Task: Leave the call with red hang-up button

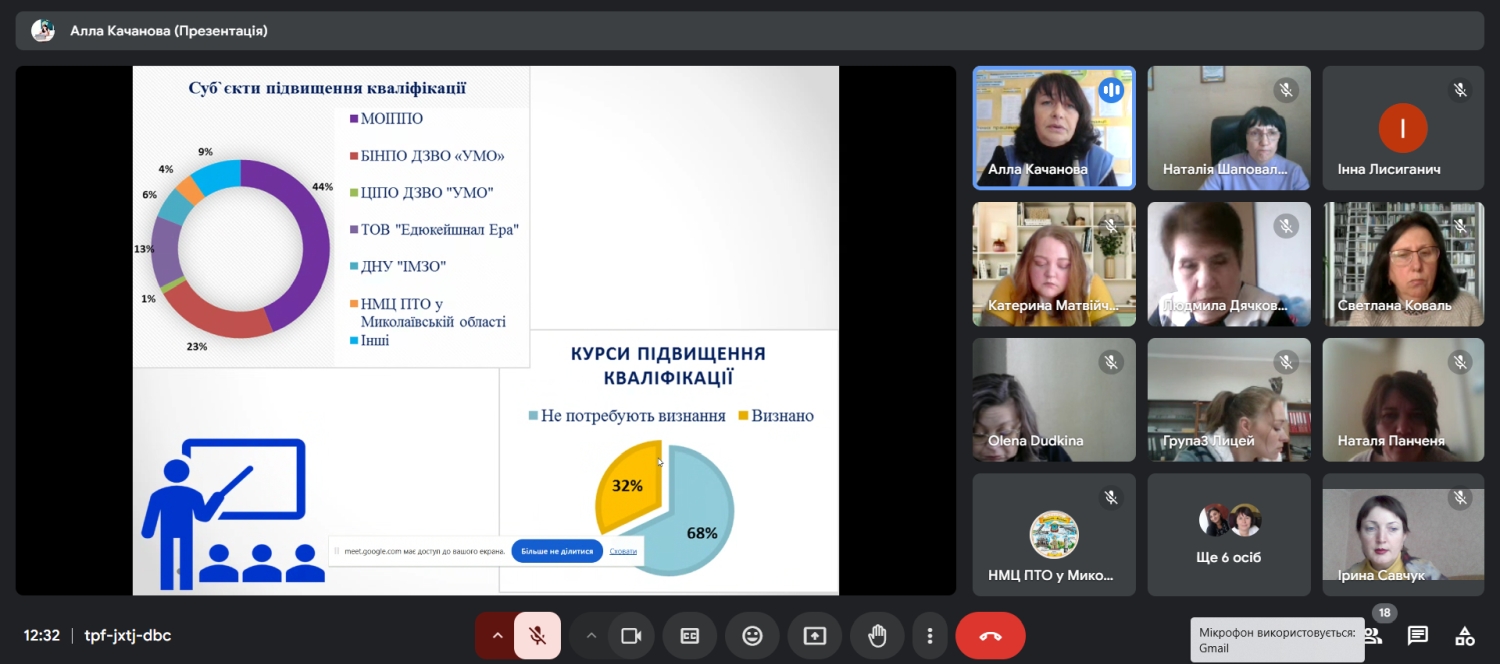Action: coord(990,636)
